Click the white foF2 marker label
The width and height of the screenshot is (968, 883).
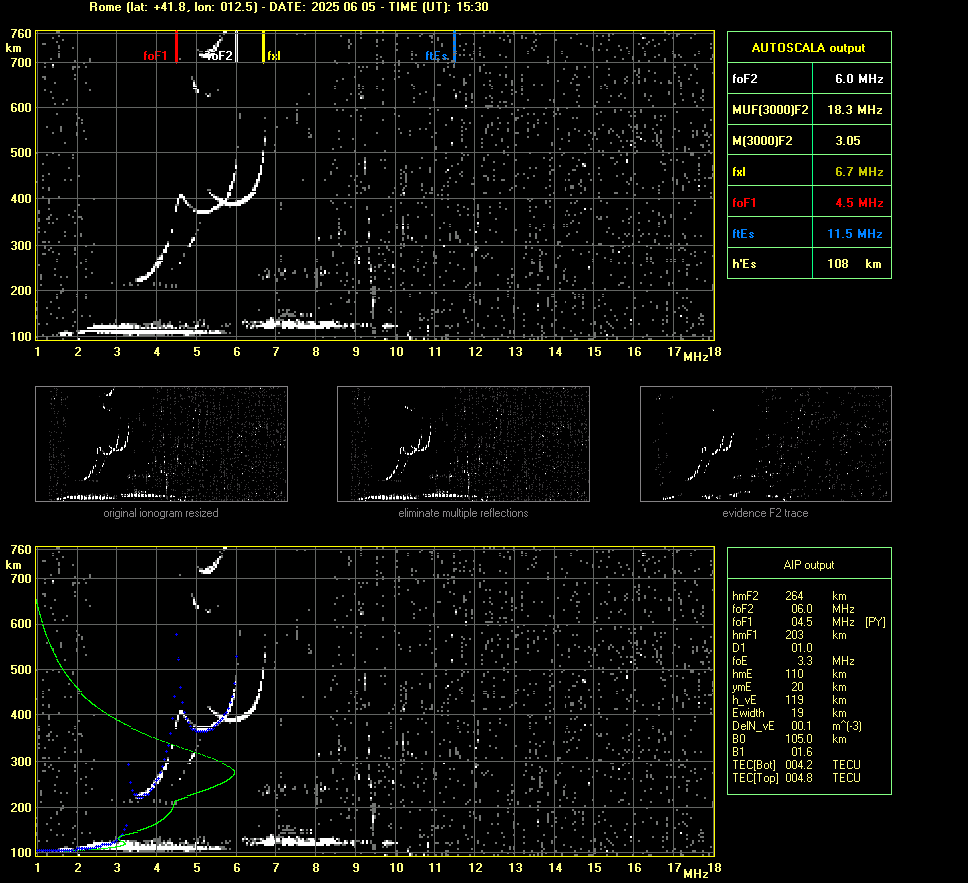point(220,56)
